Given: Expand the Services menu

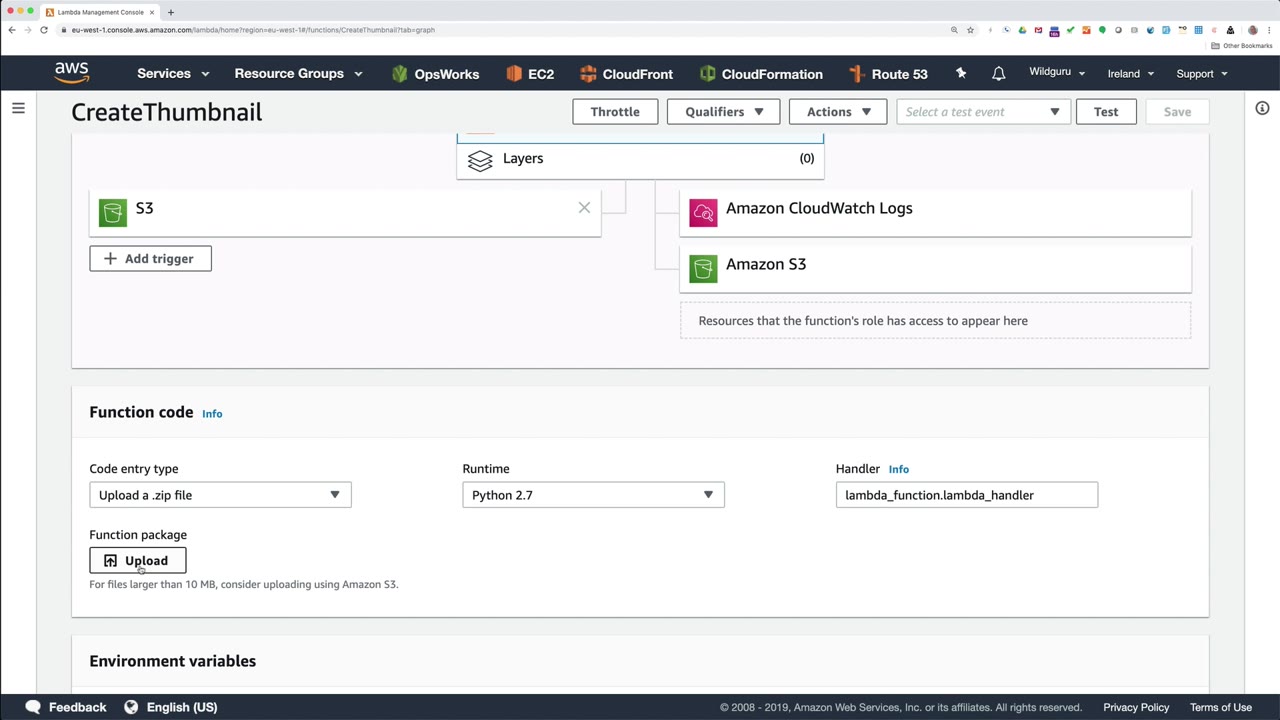Looking at the screenshot, I should pos(173,74).
